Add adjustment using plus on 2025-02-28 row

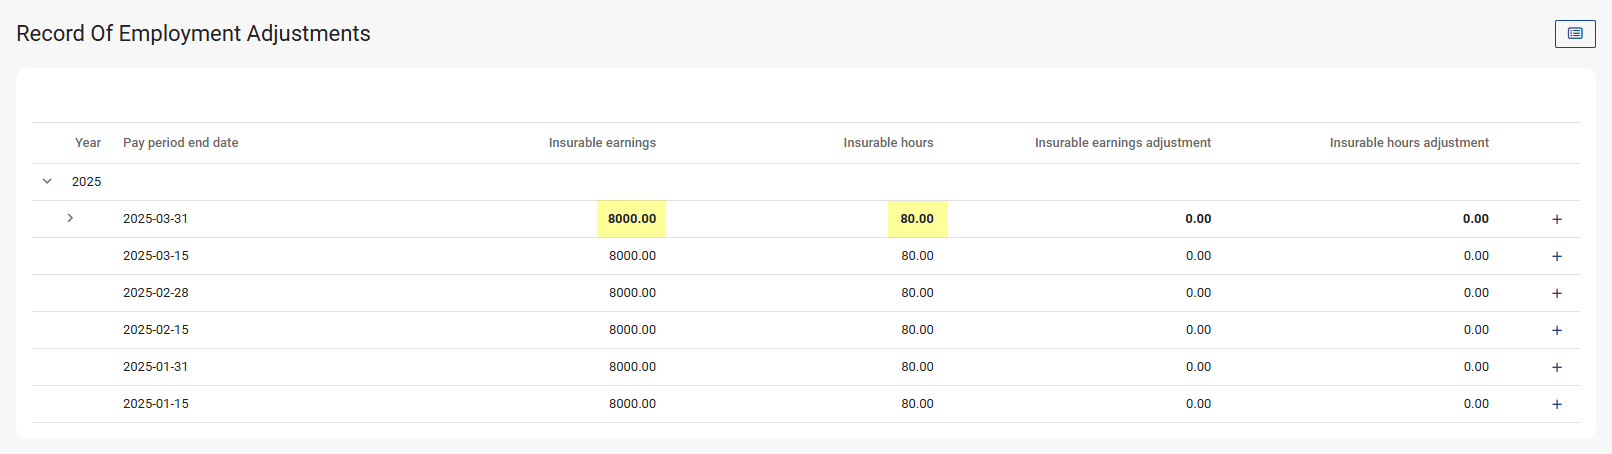tap(1557, 293)
